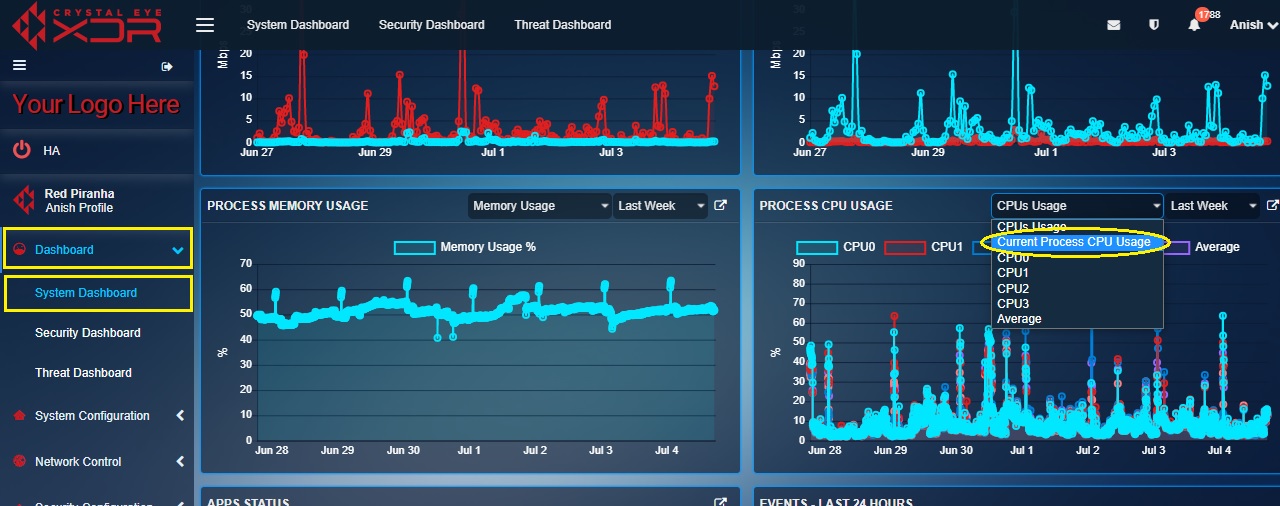The image size is (1280, 506).
Task: Click the PROCESS CPU USAGE title
Action: click(x=826, y=206)
